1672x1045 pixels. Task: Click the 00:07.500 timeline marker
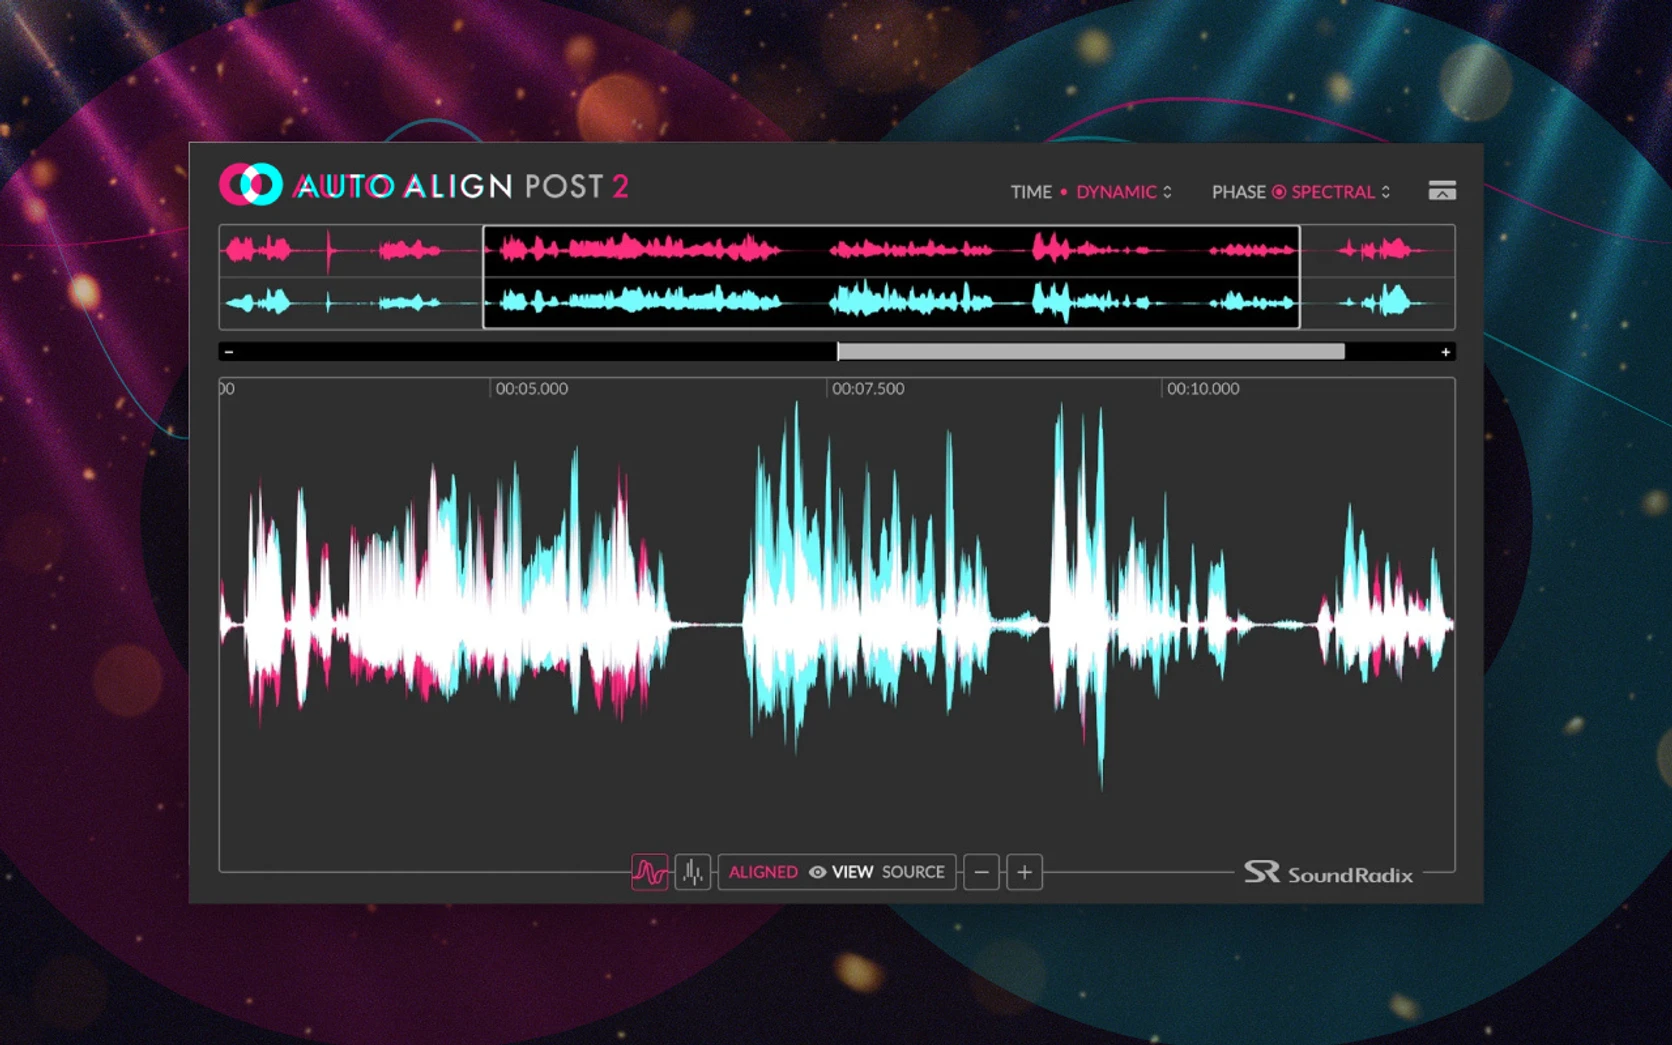[867, 389]
